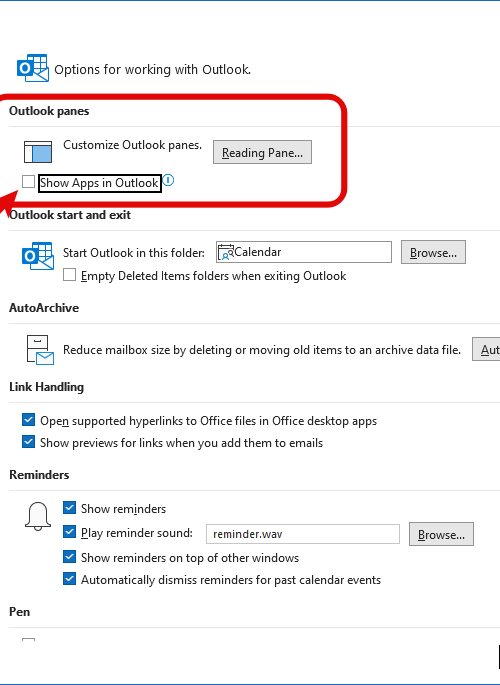
Task: Enable Show Apps in Outlook checkbox
Action: pos(28,181)
